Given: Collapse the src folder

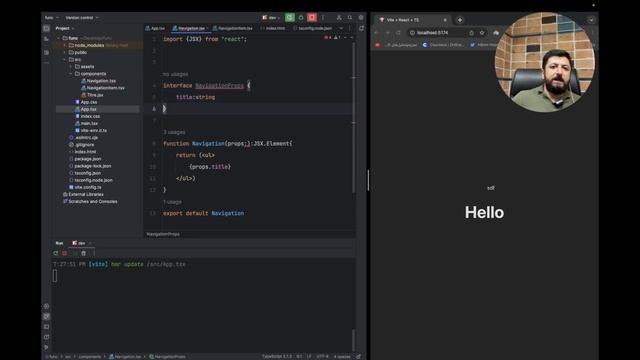Looking at the screenshot, I should (65, 60).
